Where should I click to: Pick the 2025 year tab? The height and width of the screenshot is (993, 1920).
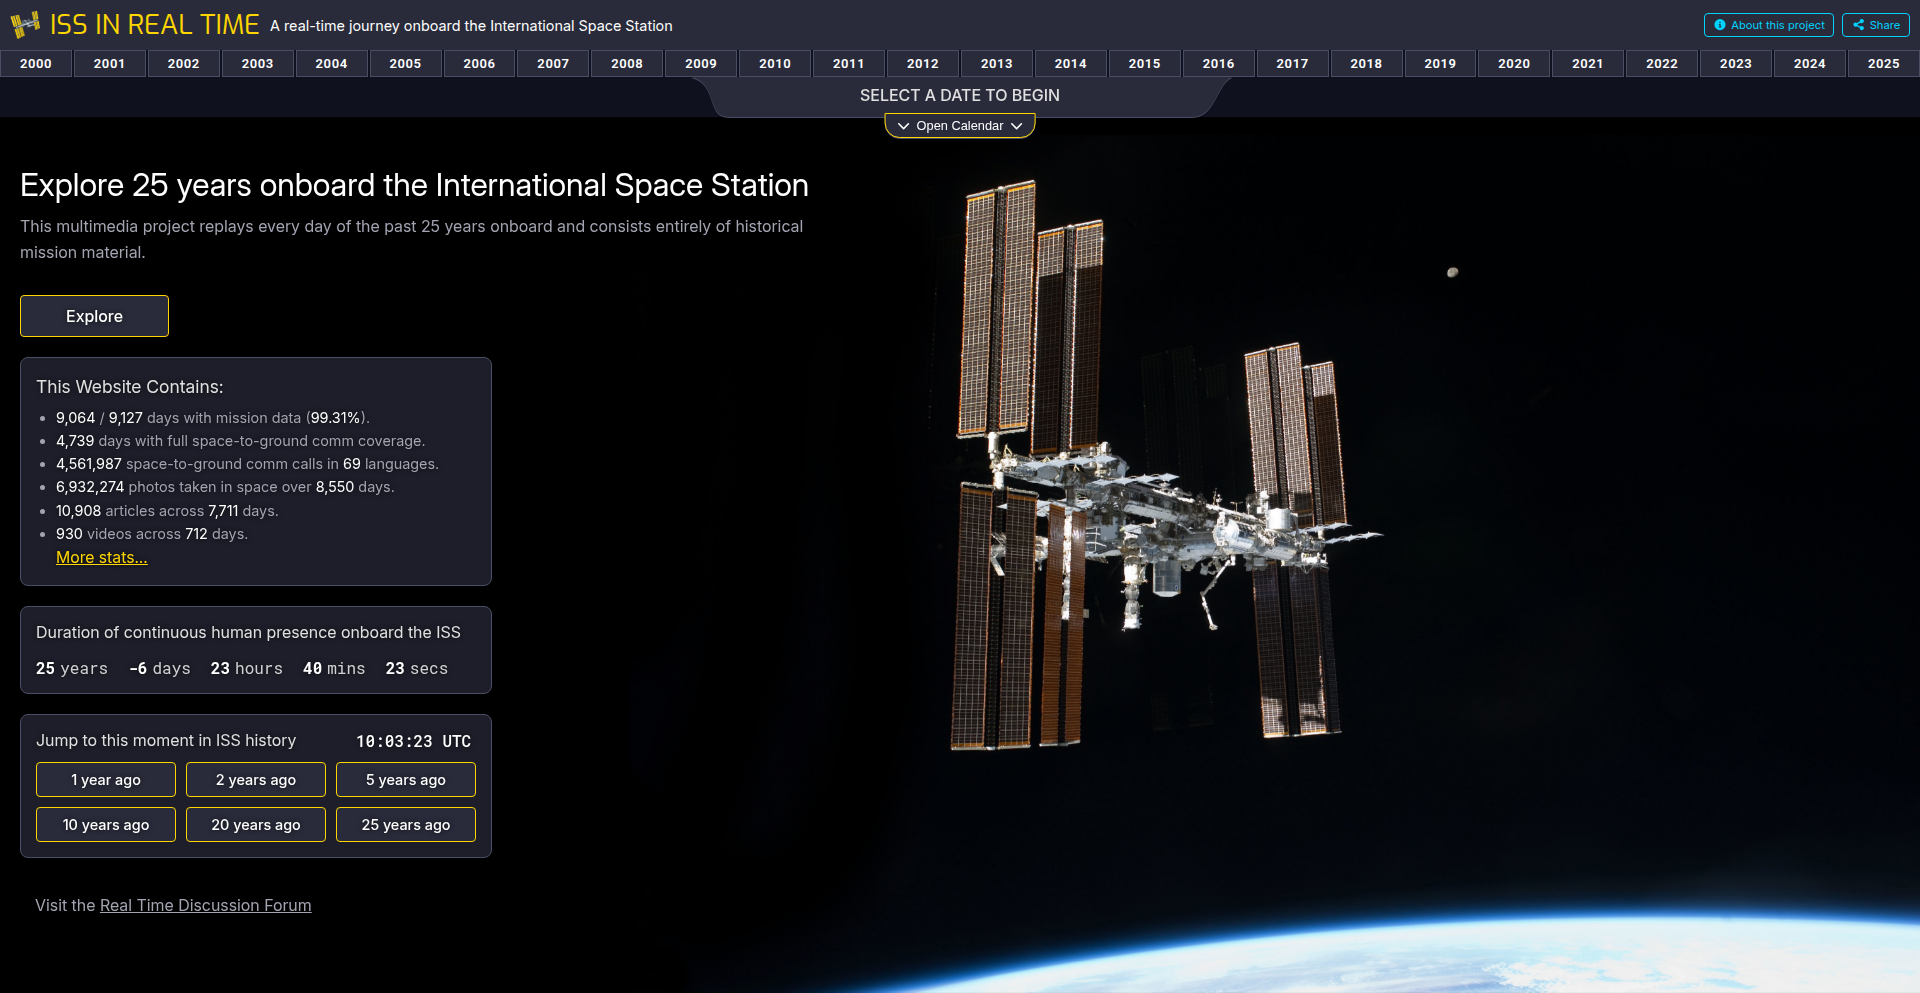[1884, 63]
